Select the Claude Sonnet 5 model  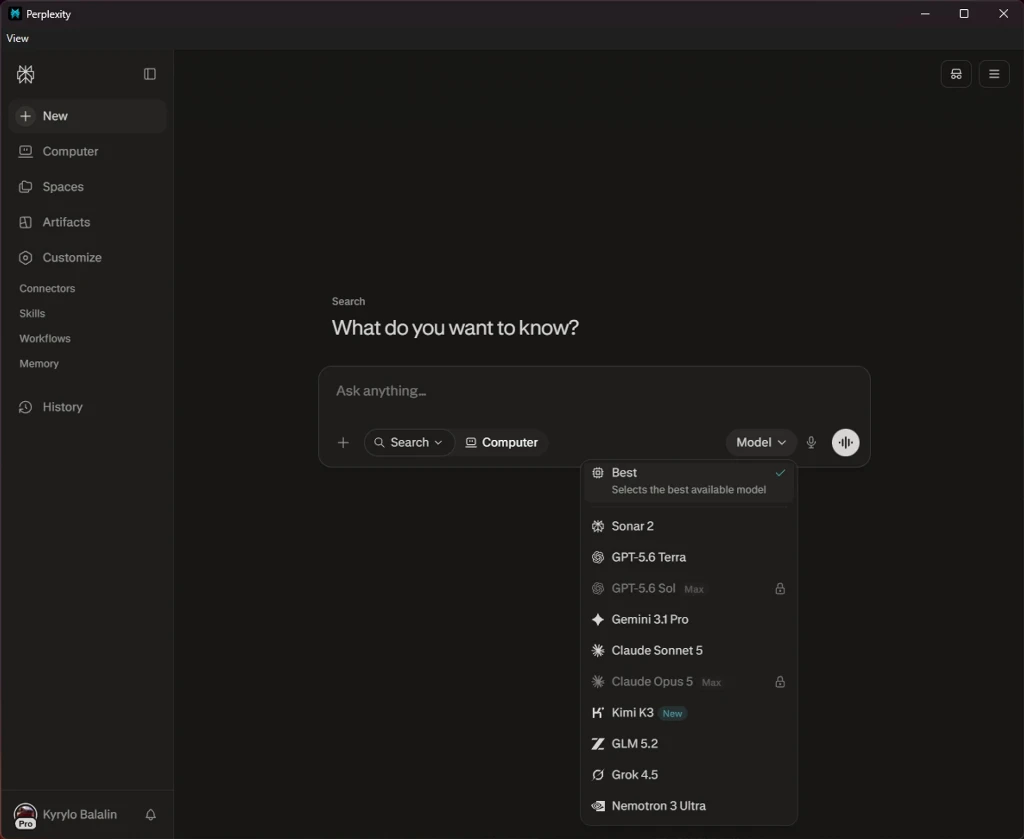[689, 650]
